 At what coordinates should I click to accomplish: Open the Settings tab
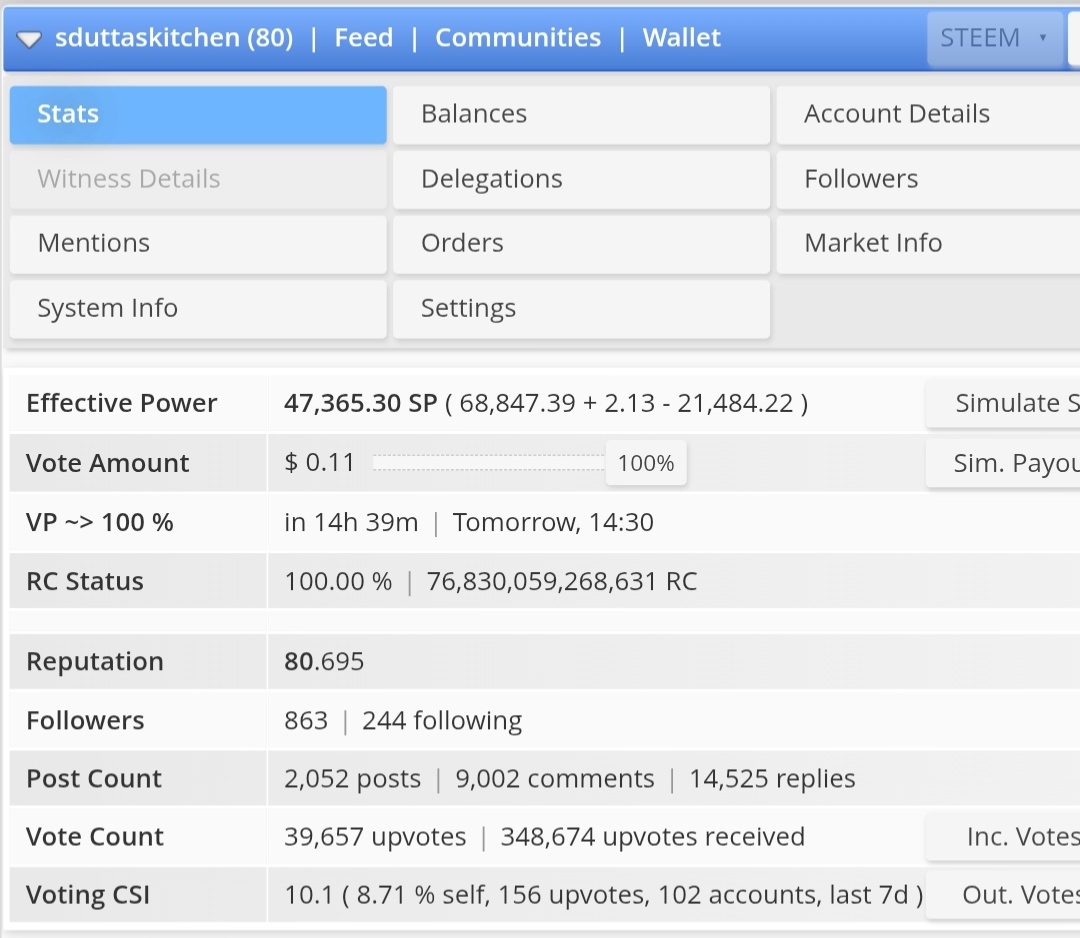(581, 309)
